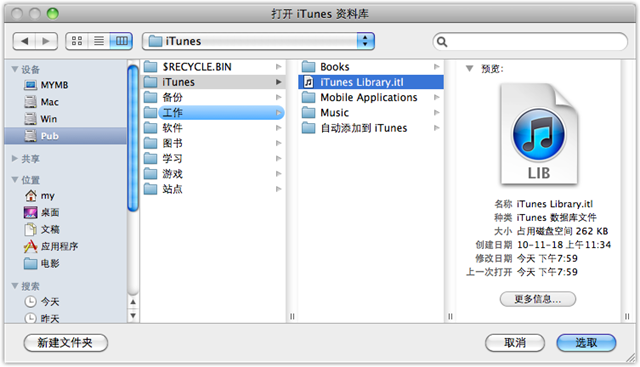Click the 修改日期 value 今天 下午7:59

[547, 258]
